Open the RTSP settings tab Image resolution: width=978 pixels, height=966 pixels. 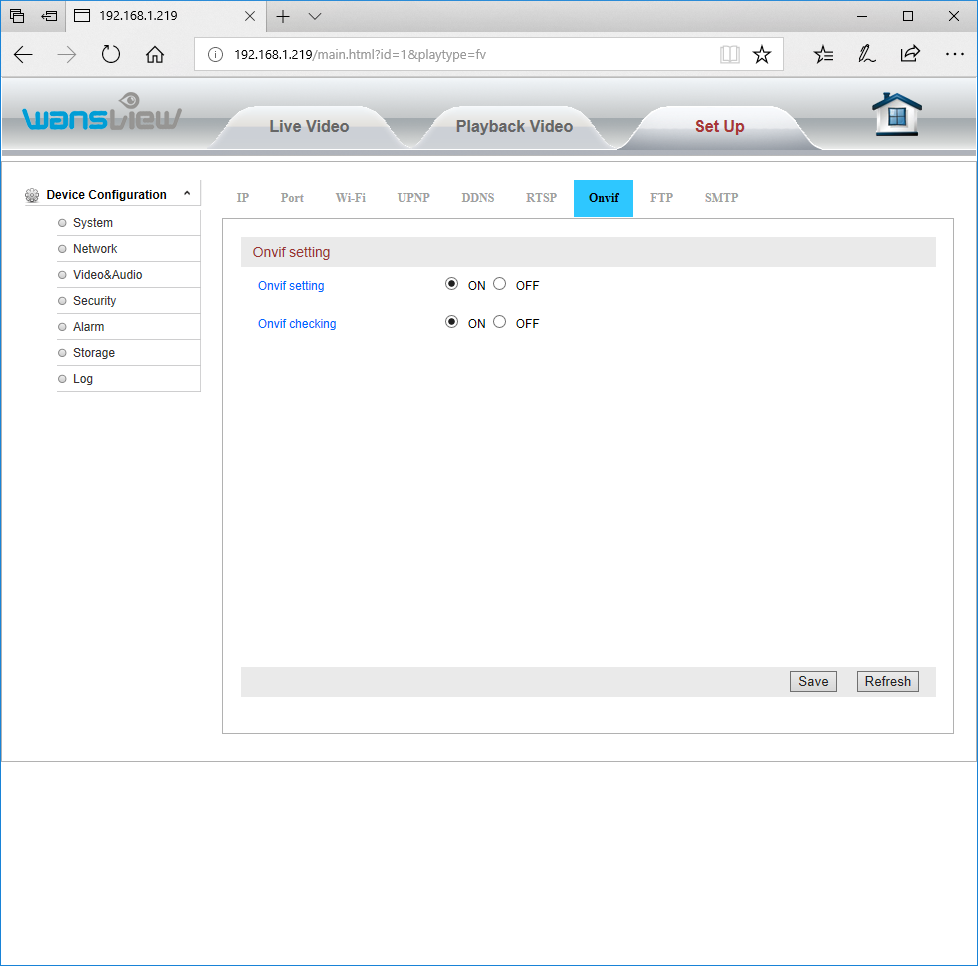click(x=541, y=198)
